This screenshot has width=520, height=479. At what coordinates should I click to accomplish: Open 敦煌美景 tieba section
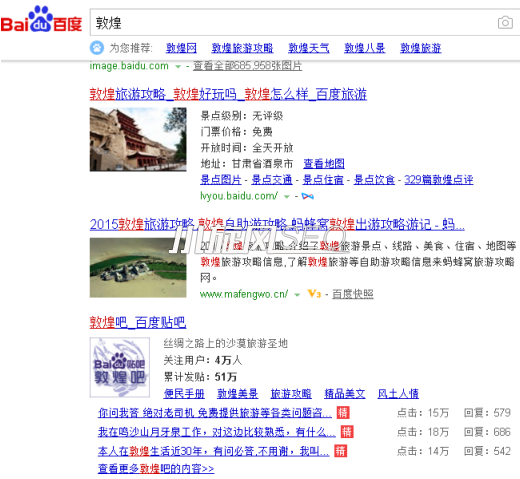point(238,394)
